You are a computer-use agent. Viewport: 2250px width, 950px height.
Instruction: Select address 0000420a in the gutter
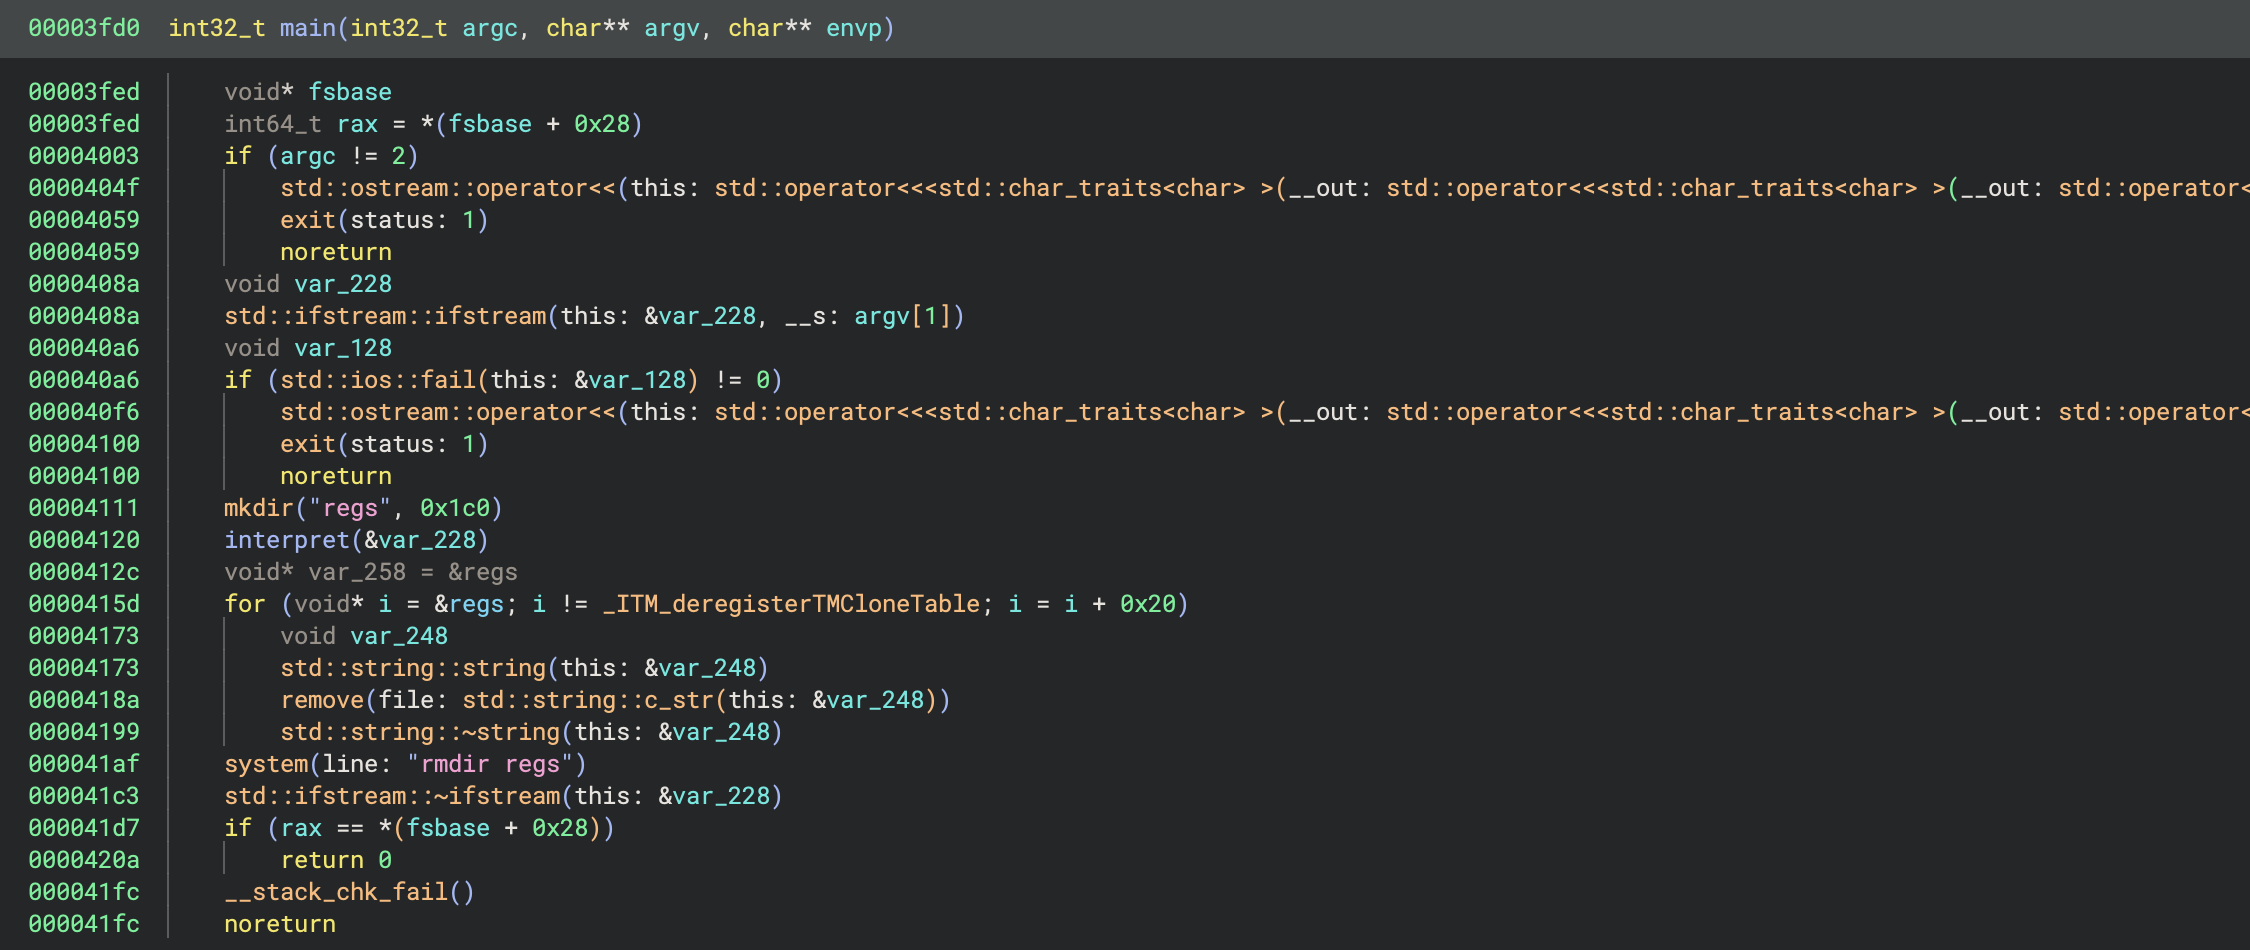(x=84, y=860)
